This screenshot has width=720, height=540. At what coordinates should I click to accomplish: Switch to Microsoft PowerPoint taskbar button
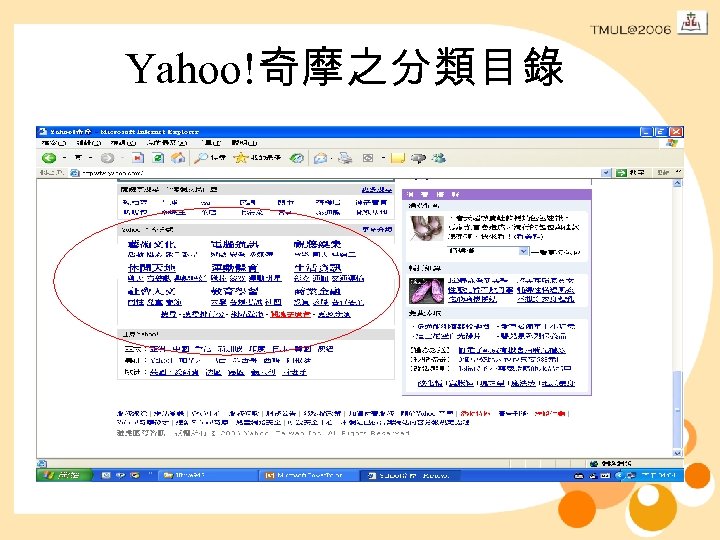309,475
